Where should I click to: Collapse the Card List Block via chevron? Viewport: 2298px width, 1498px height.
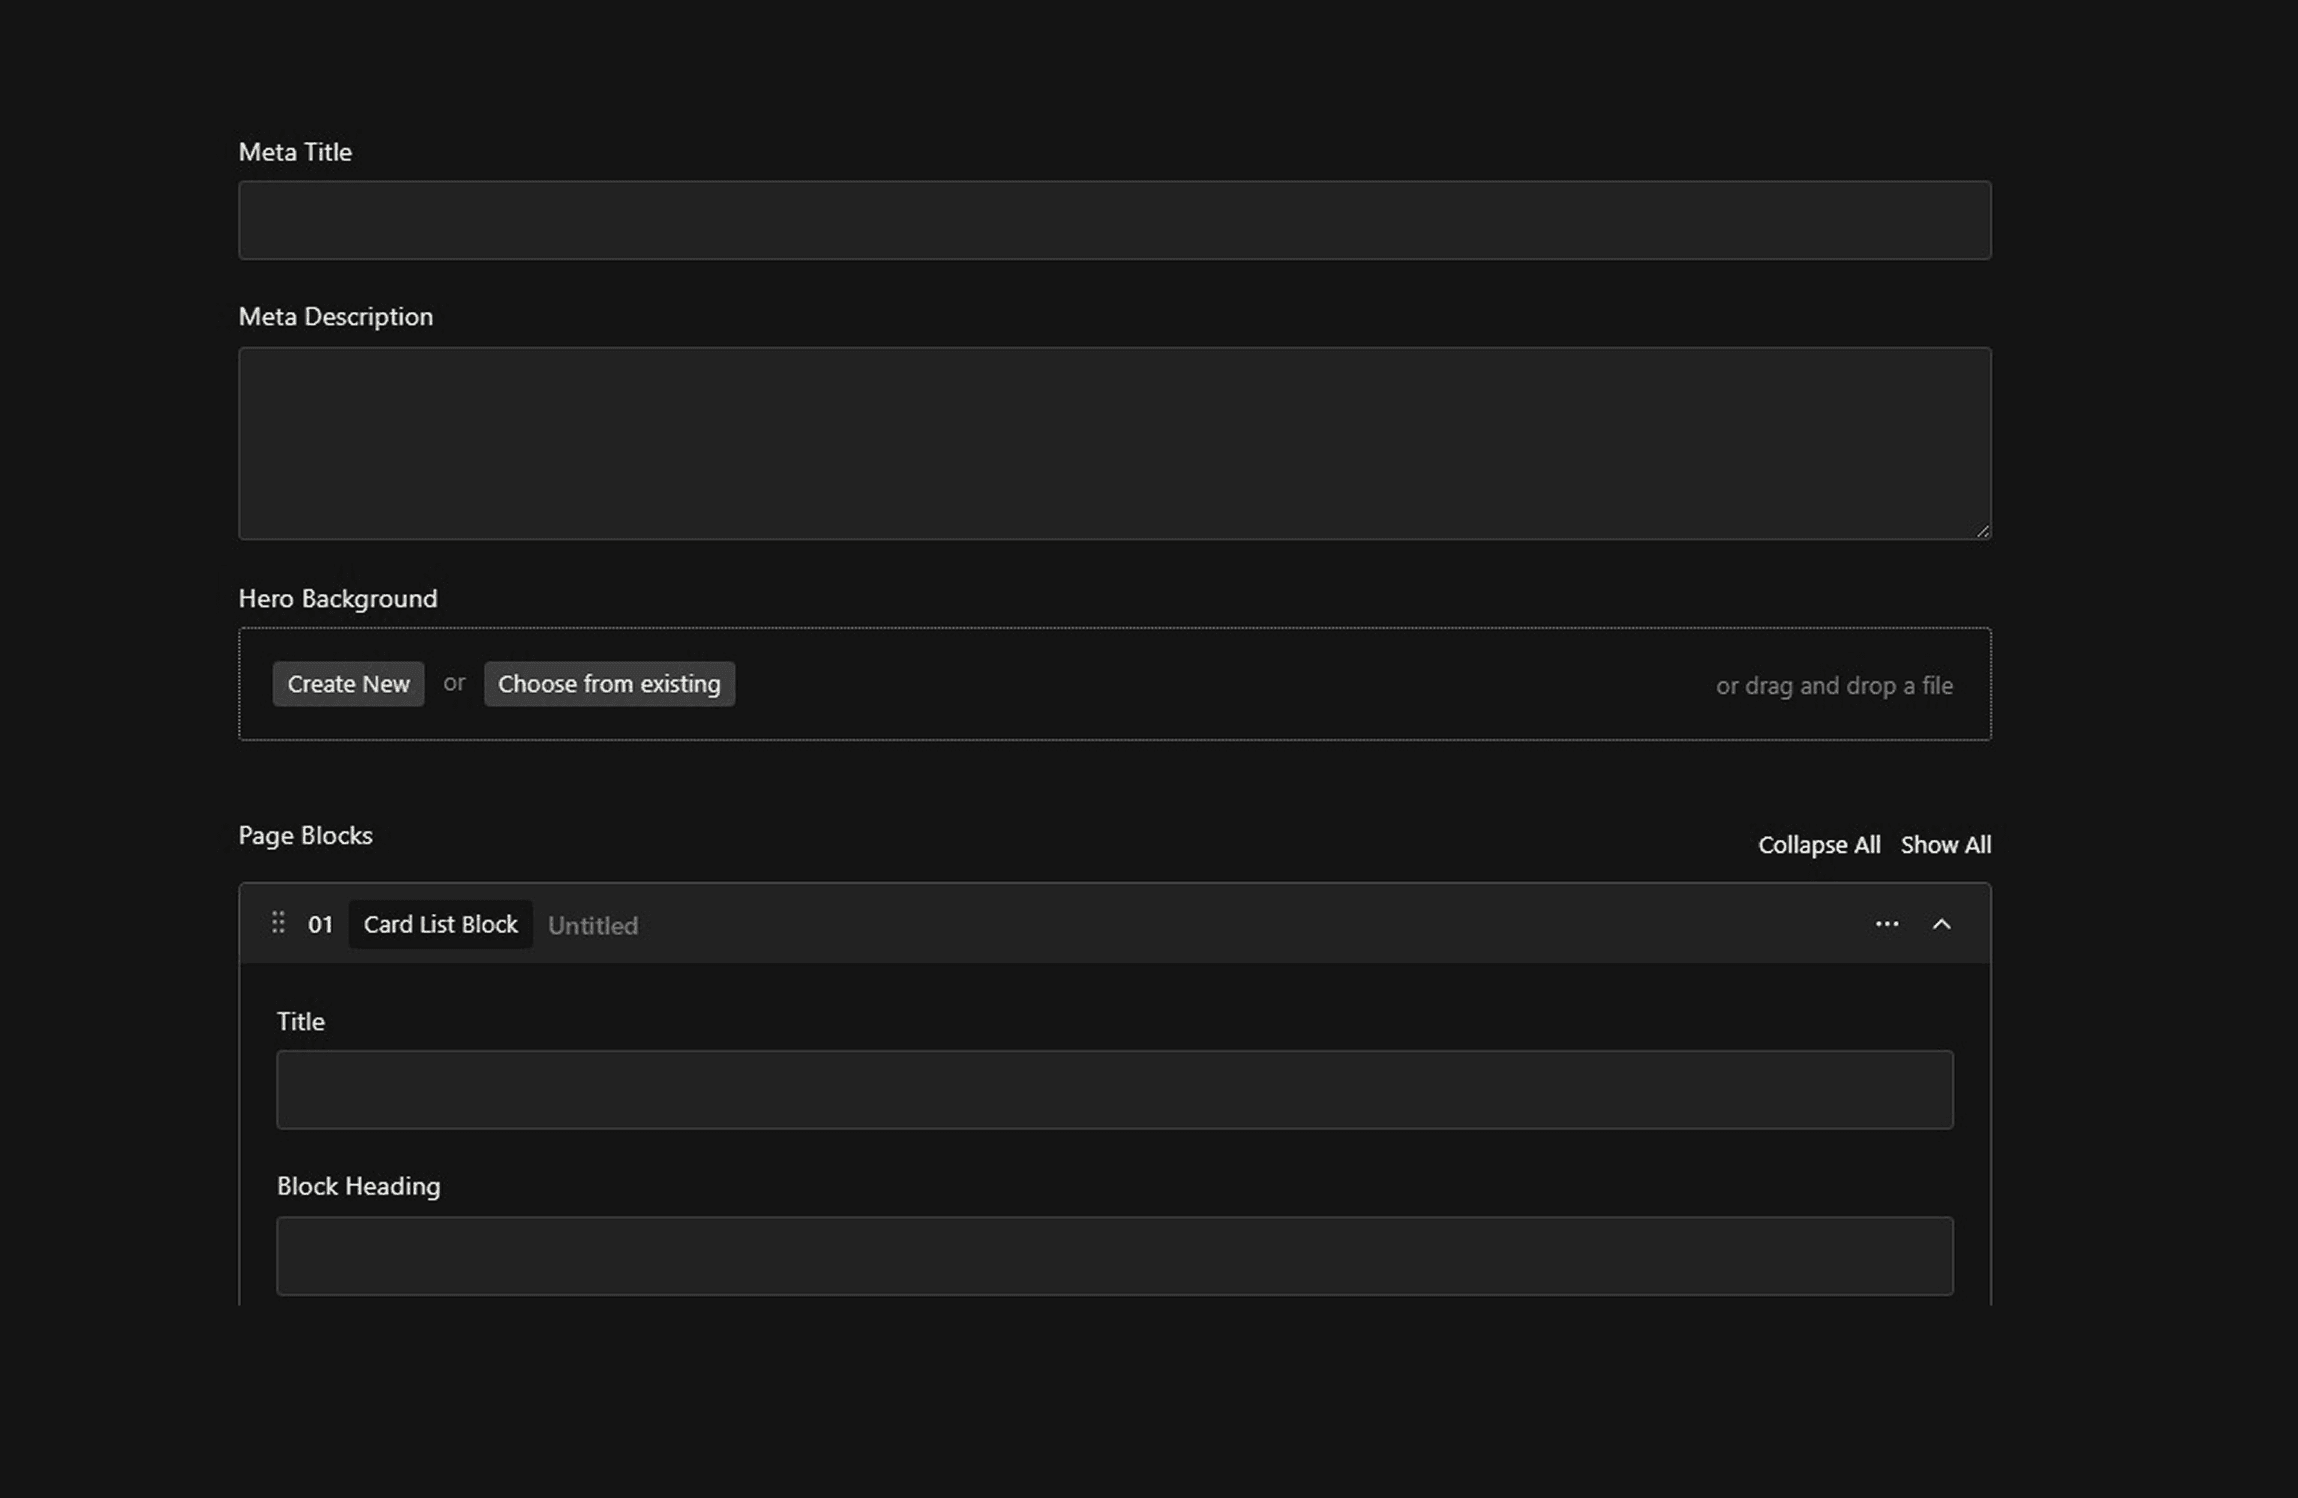tap(1943, 924)
